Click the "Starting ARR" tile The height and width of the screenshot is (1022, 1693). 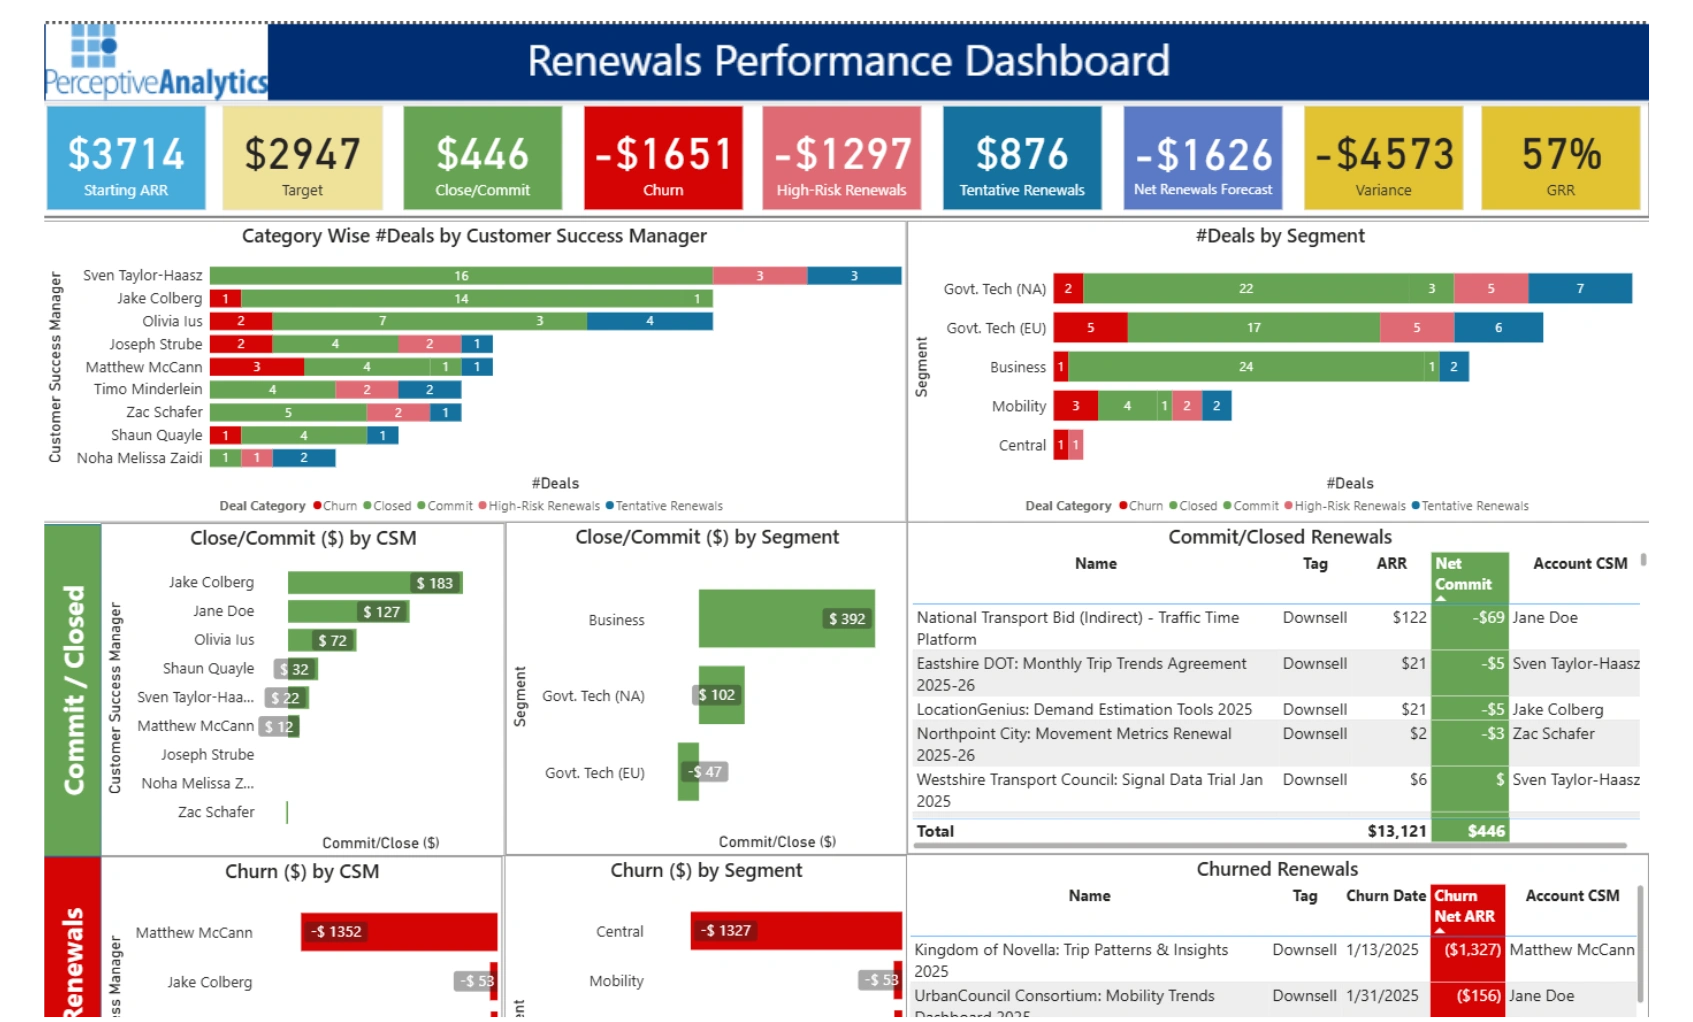tap(125, 158)
